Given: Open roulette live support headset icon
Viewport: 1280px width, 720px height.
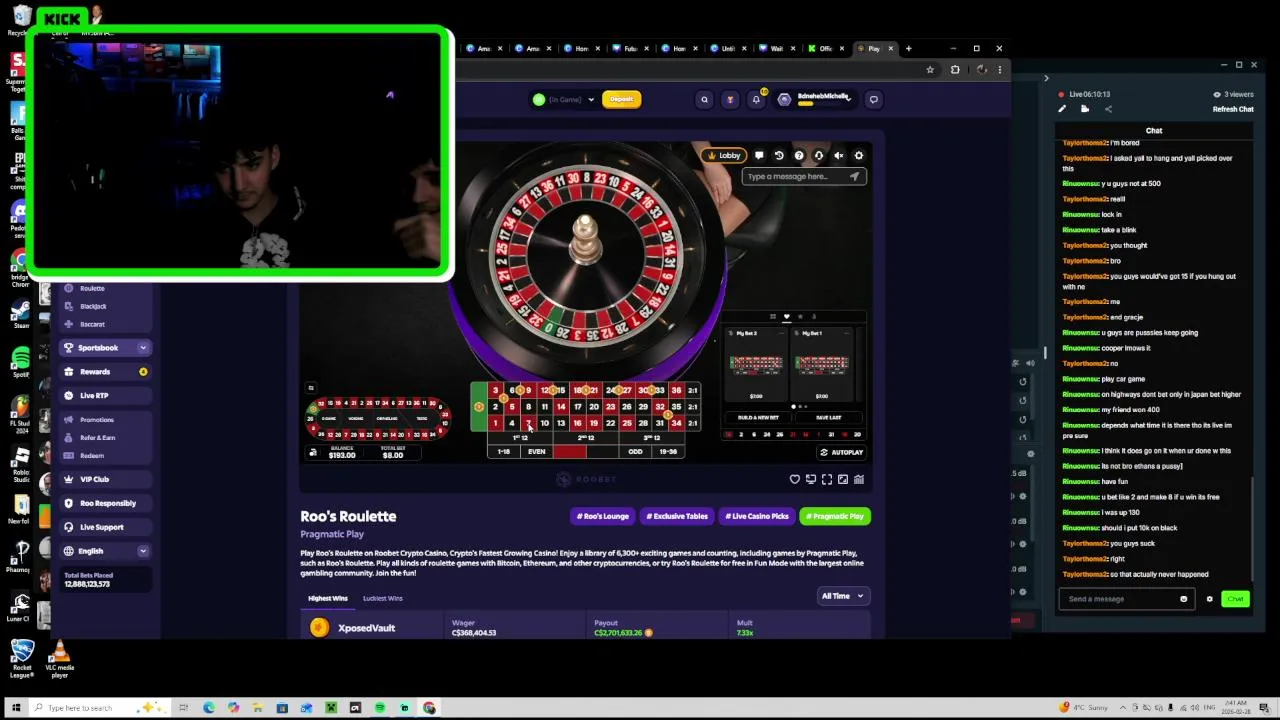Looking at the screenshot, I should [819, 155].
